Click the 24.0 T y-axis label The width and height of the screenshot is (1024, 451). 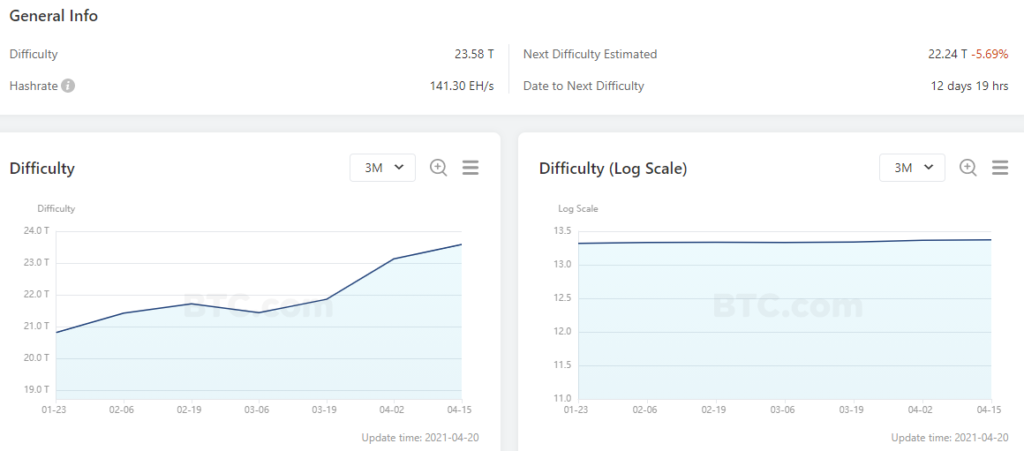coord(35,231)
